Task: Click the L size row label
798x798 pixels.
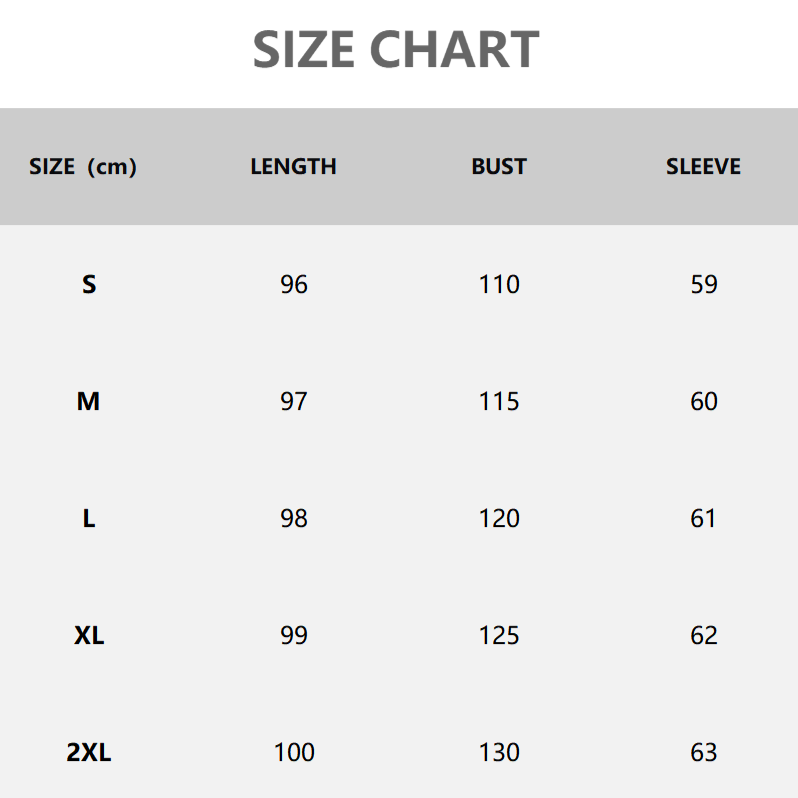Action: point(89,519)
